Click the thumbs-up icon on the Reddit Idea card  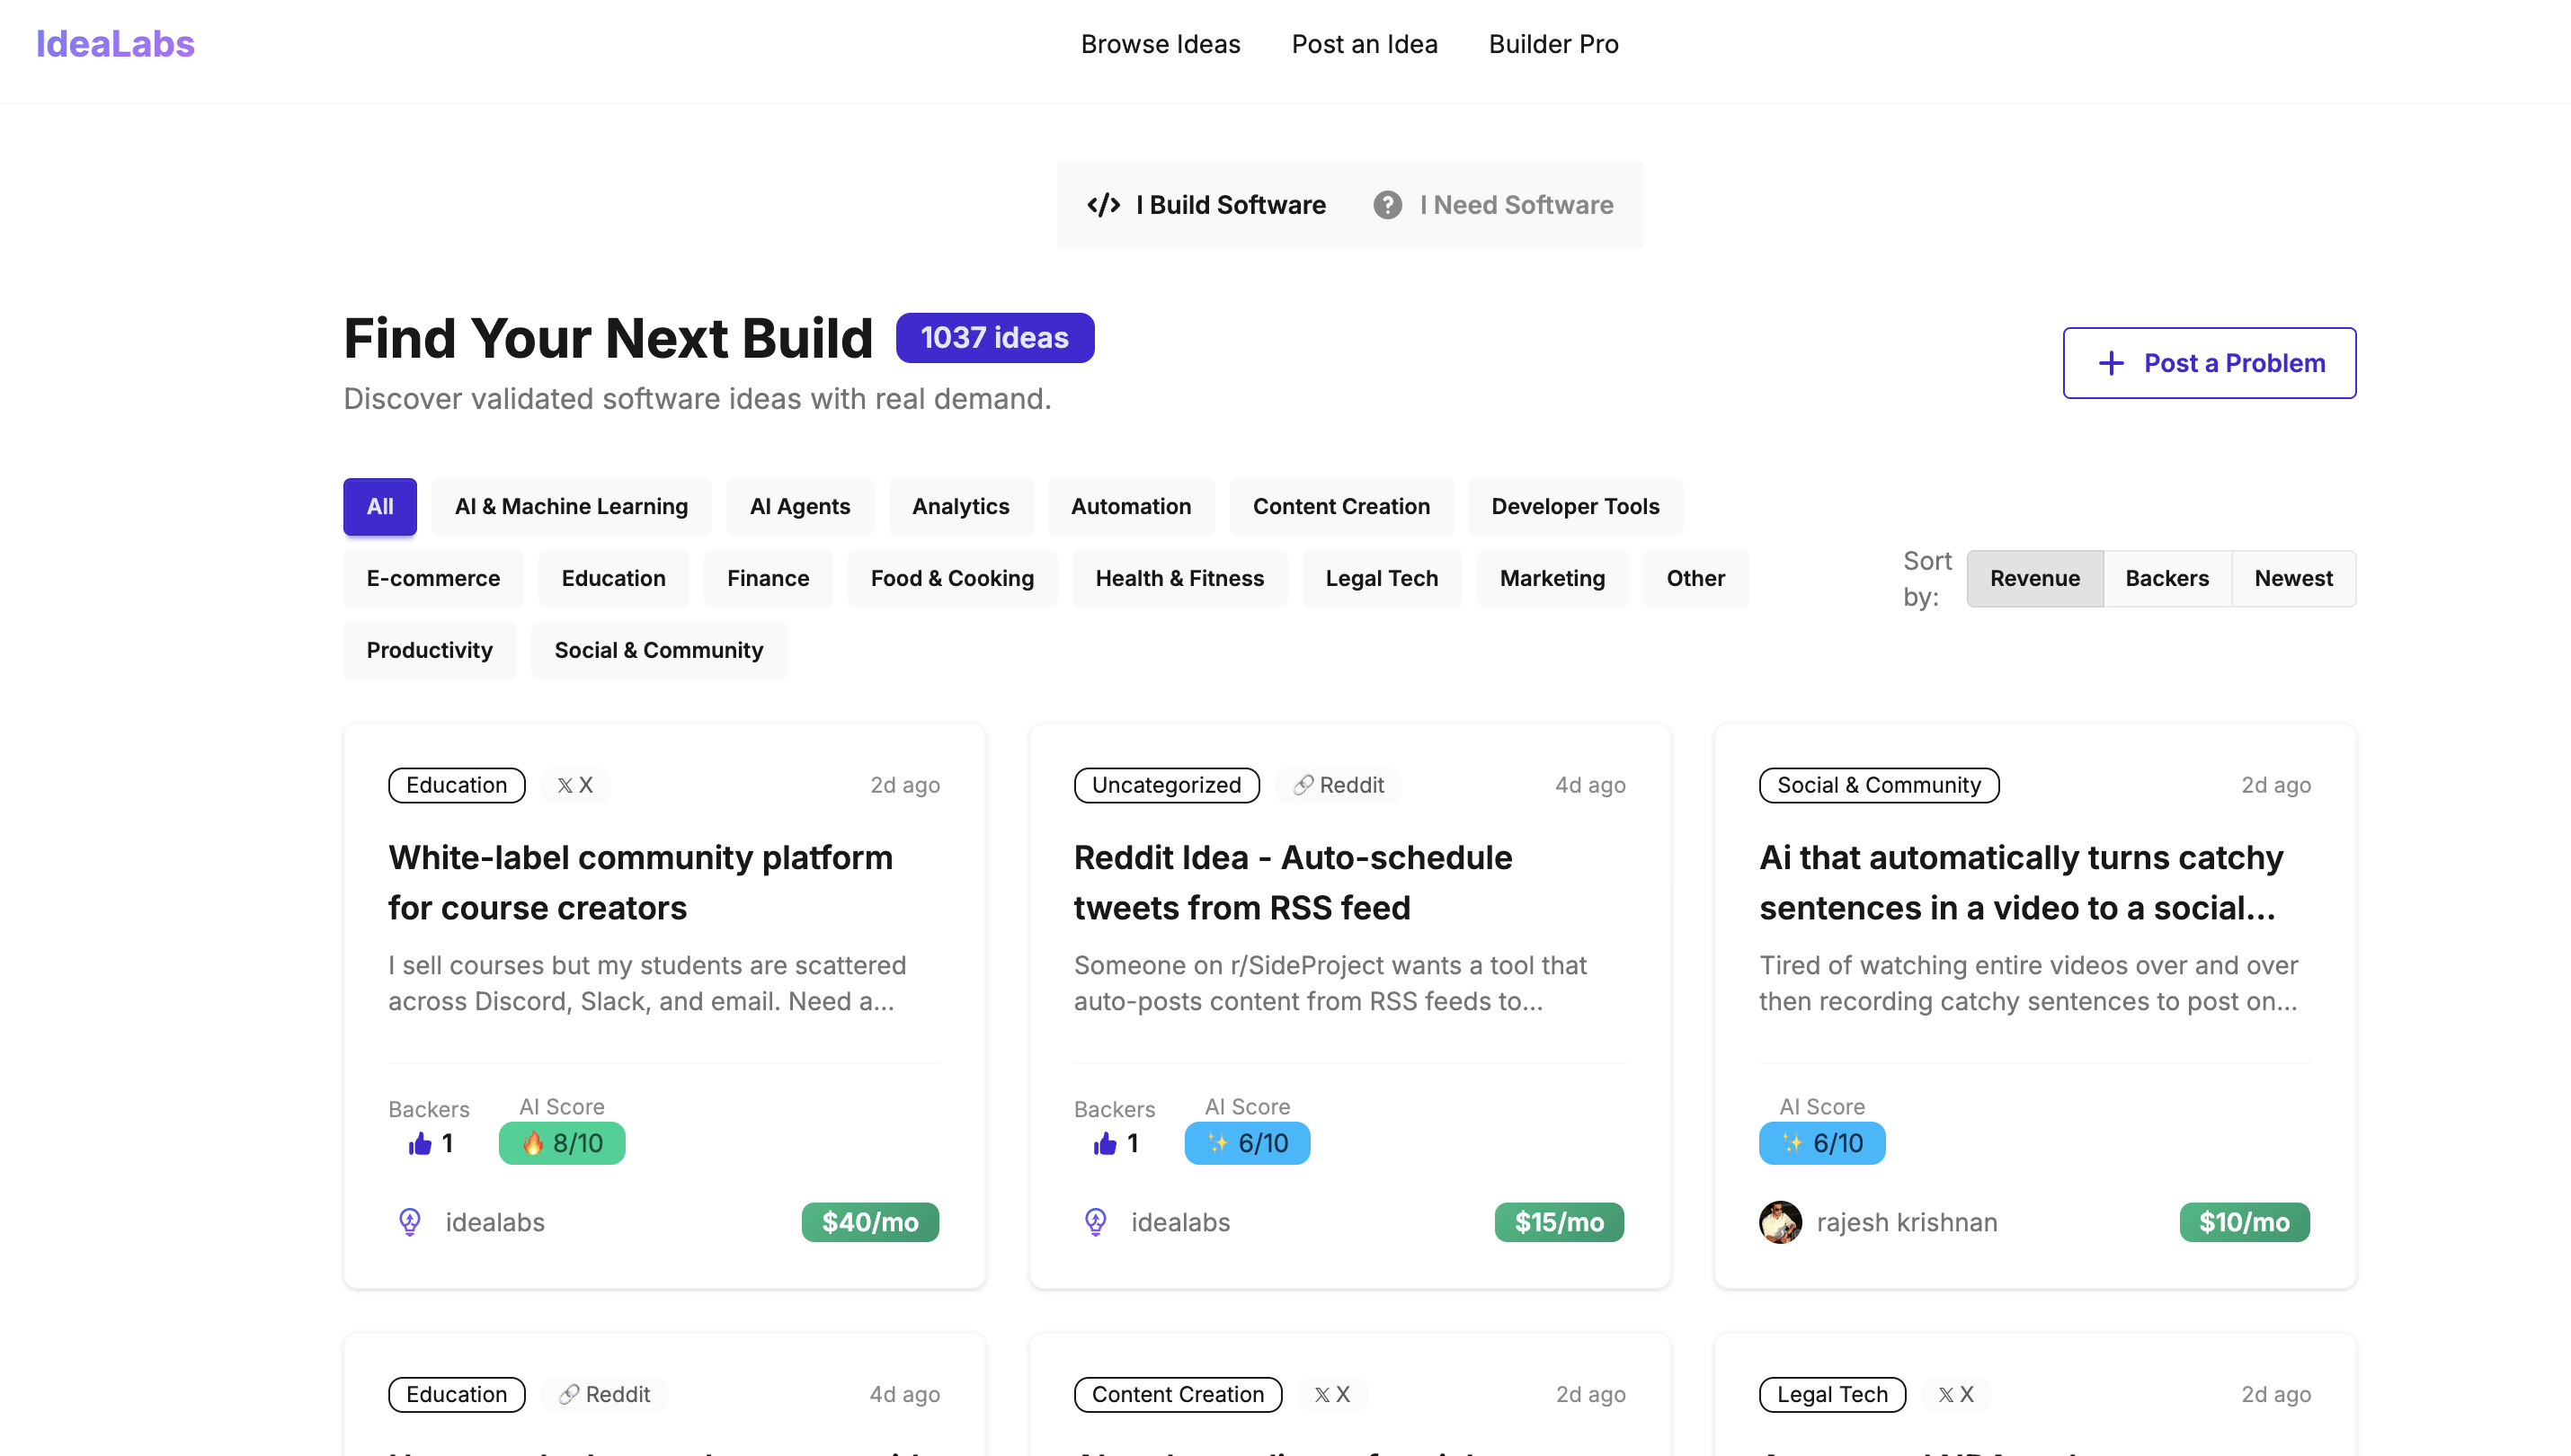[1105, 1143]
